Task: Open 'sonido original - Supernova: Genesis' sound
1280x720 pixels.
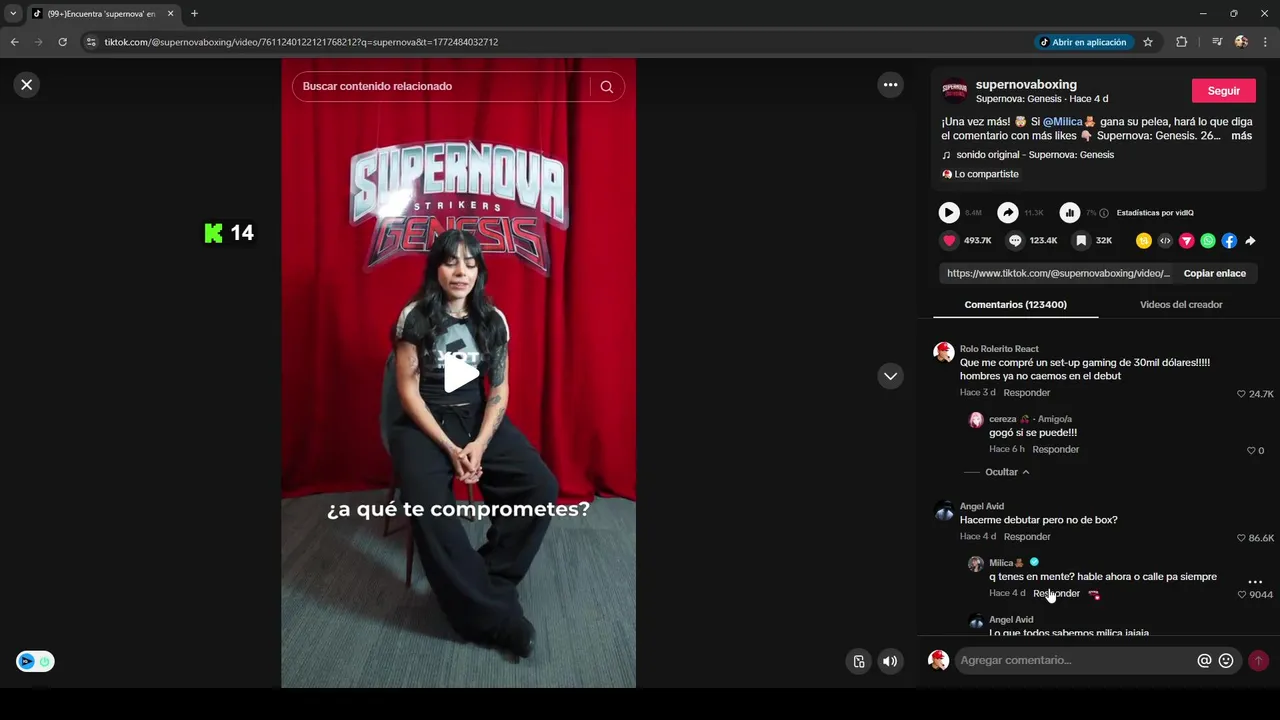Action: tap(1034, 155)
